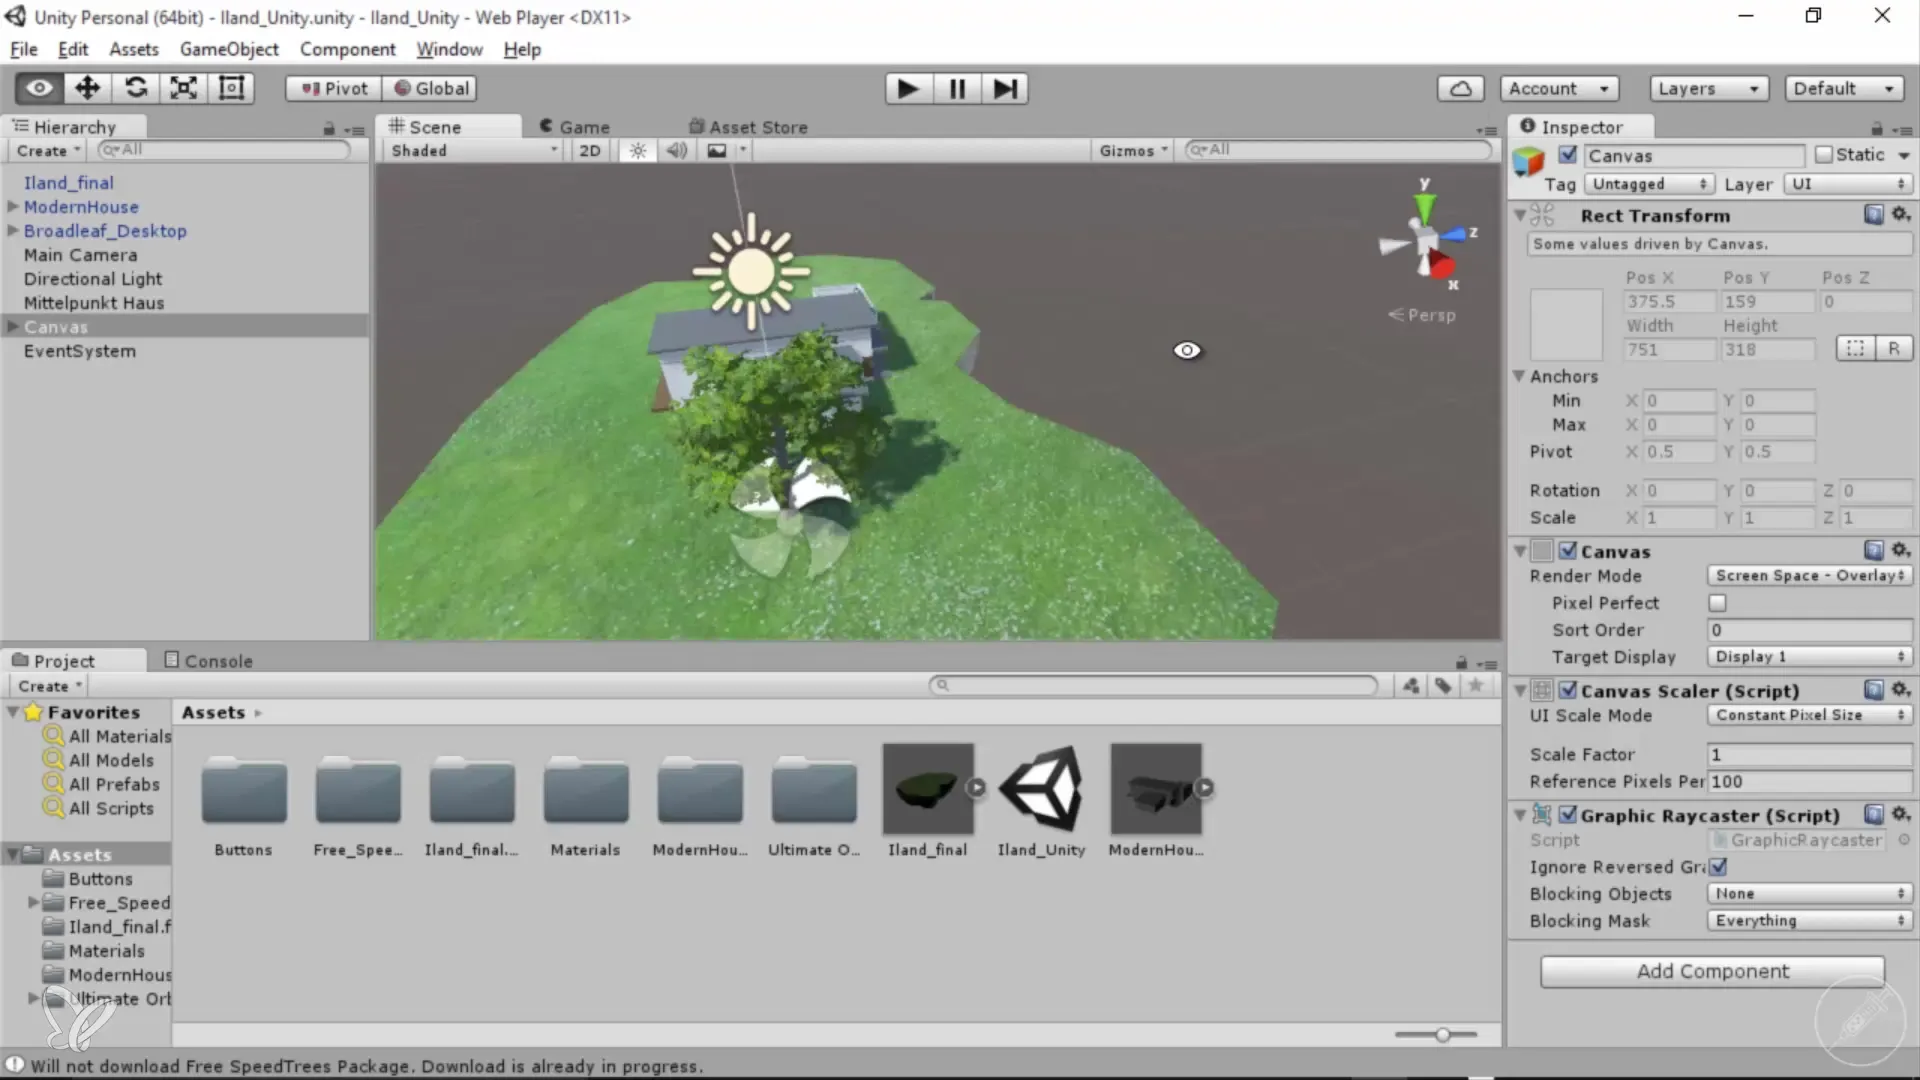Toggle scene audio speaker icon
This screenshot has width=1920, height=1080.
677,151
